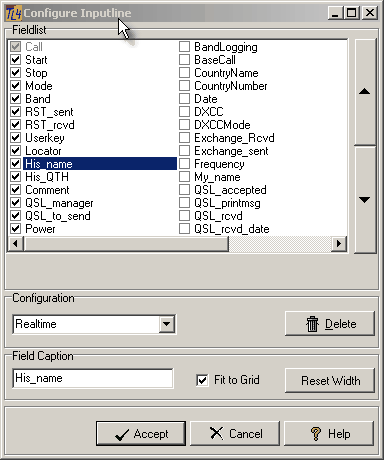Uncheck the Locator checkbox
This screenshot has height=460, width=384.
pyautogui.click(x=16, y=151)
